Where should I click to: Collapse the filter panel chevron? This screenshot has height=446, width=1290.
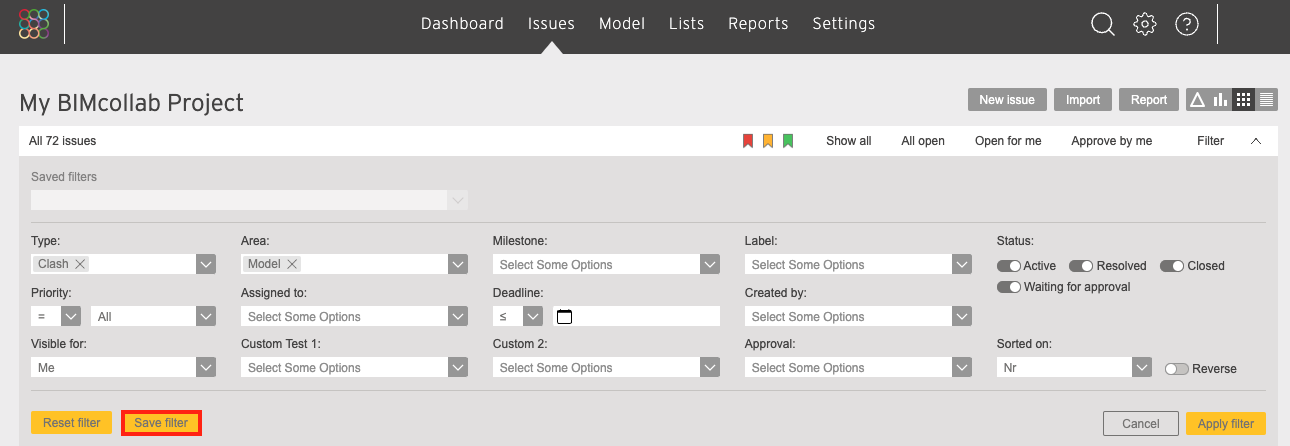point(1256,141)
